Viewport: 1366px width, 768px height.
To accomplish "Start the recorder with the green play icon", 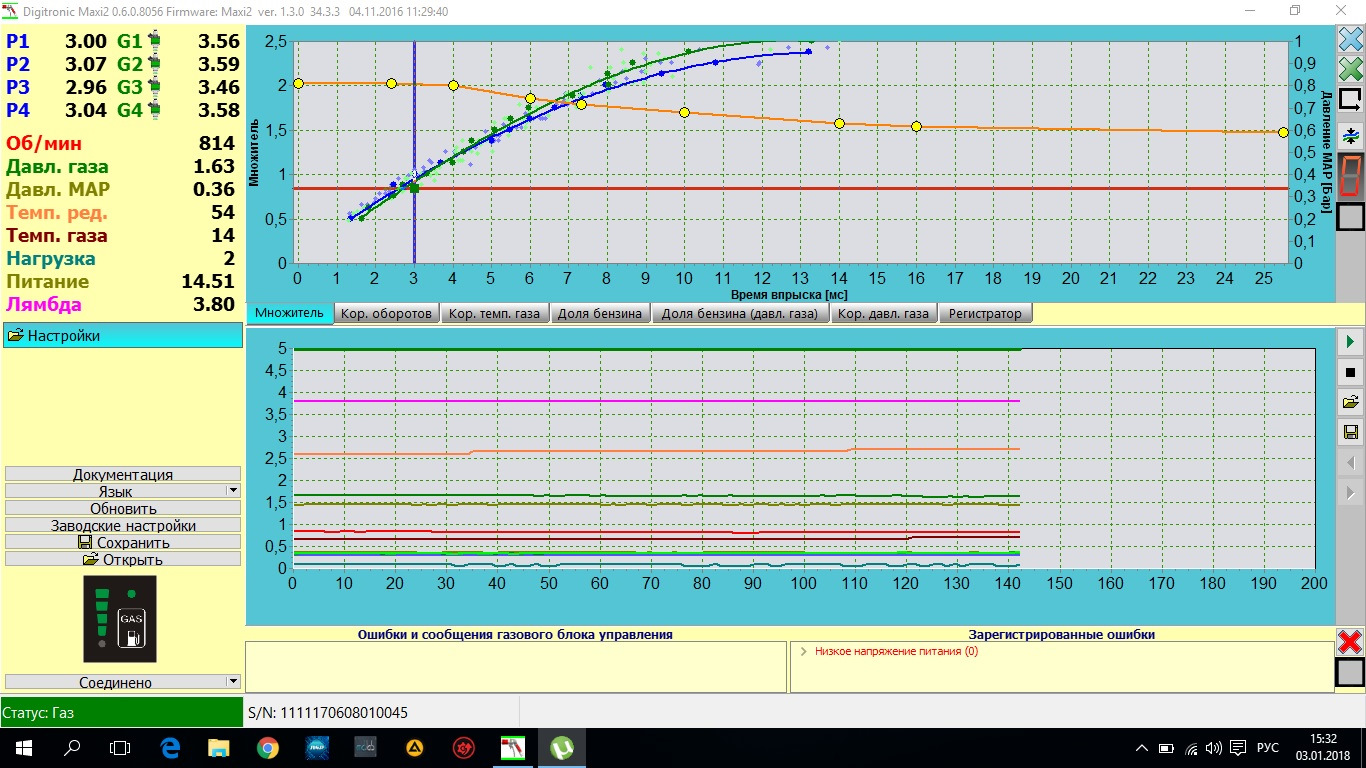I will coord(1350,342).
